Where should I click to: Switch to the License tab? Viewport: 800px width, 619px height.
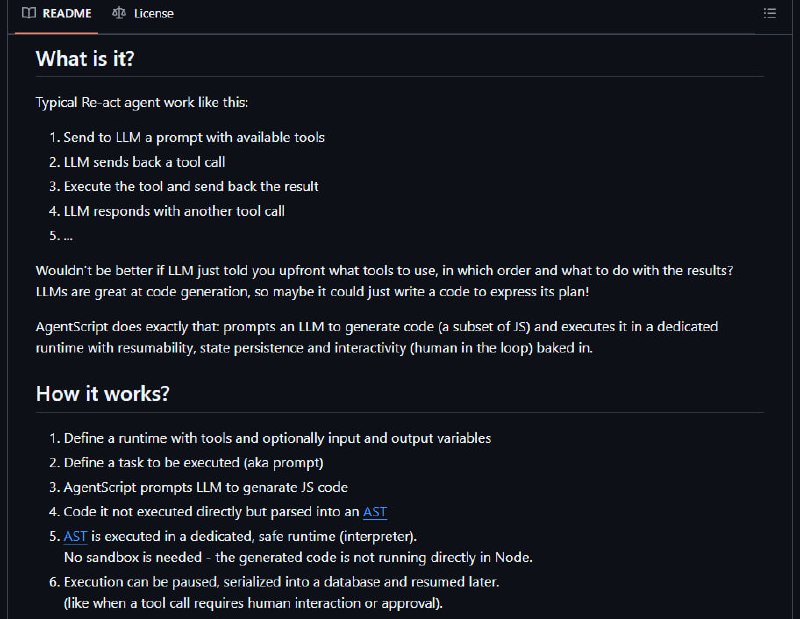pyautogui.click(x=143, y=14)
